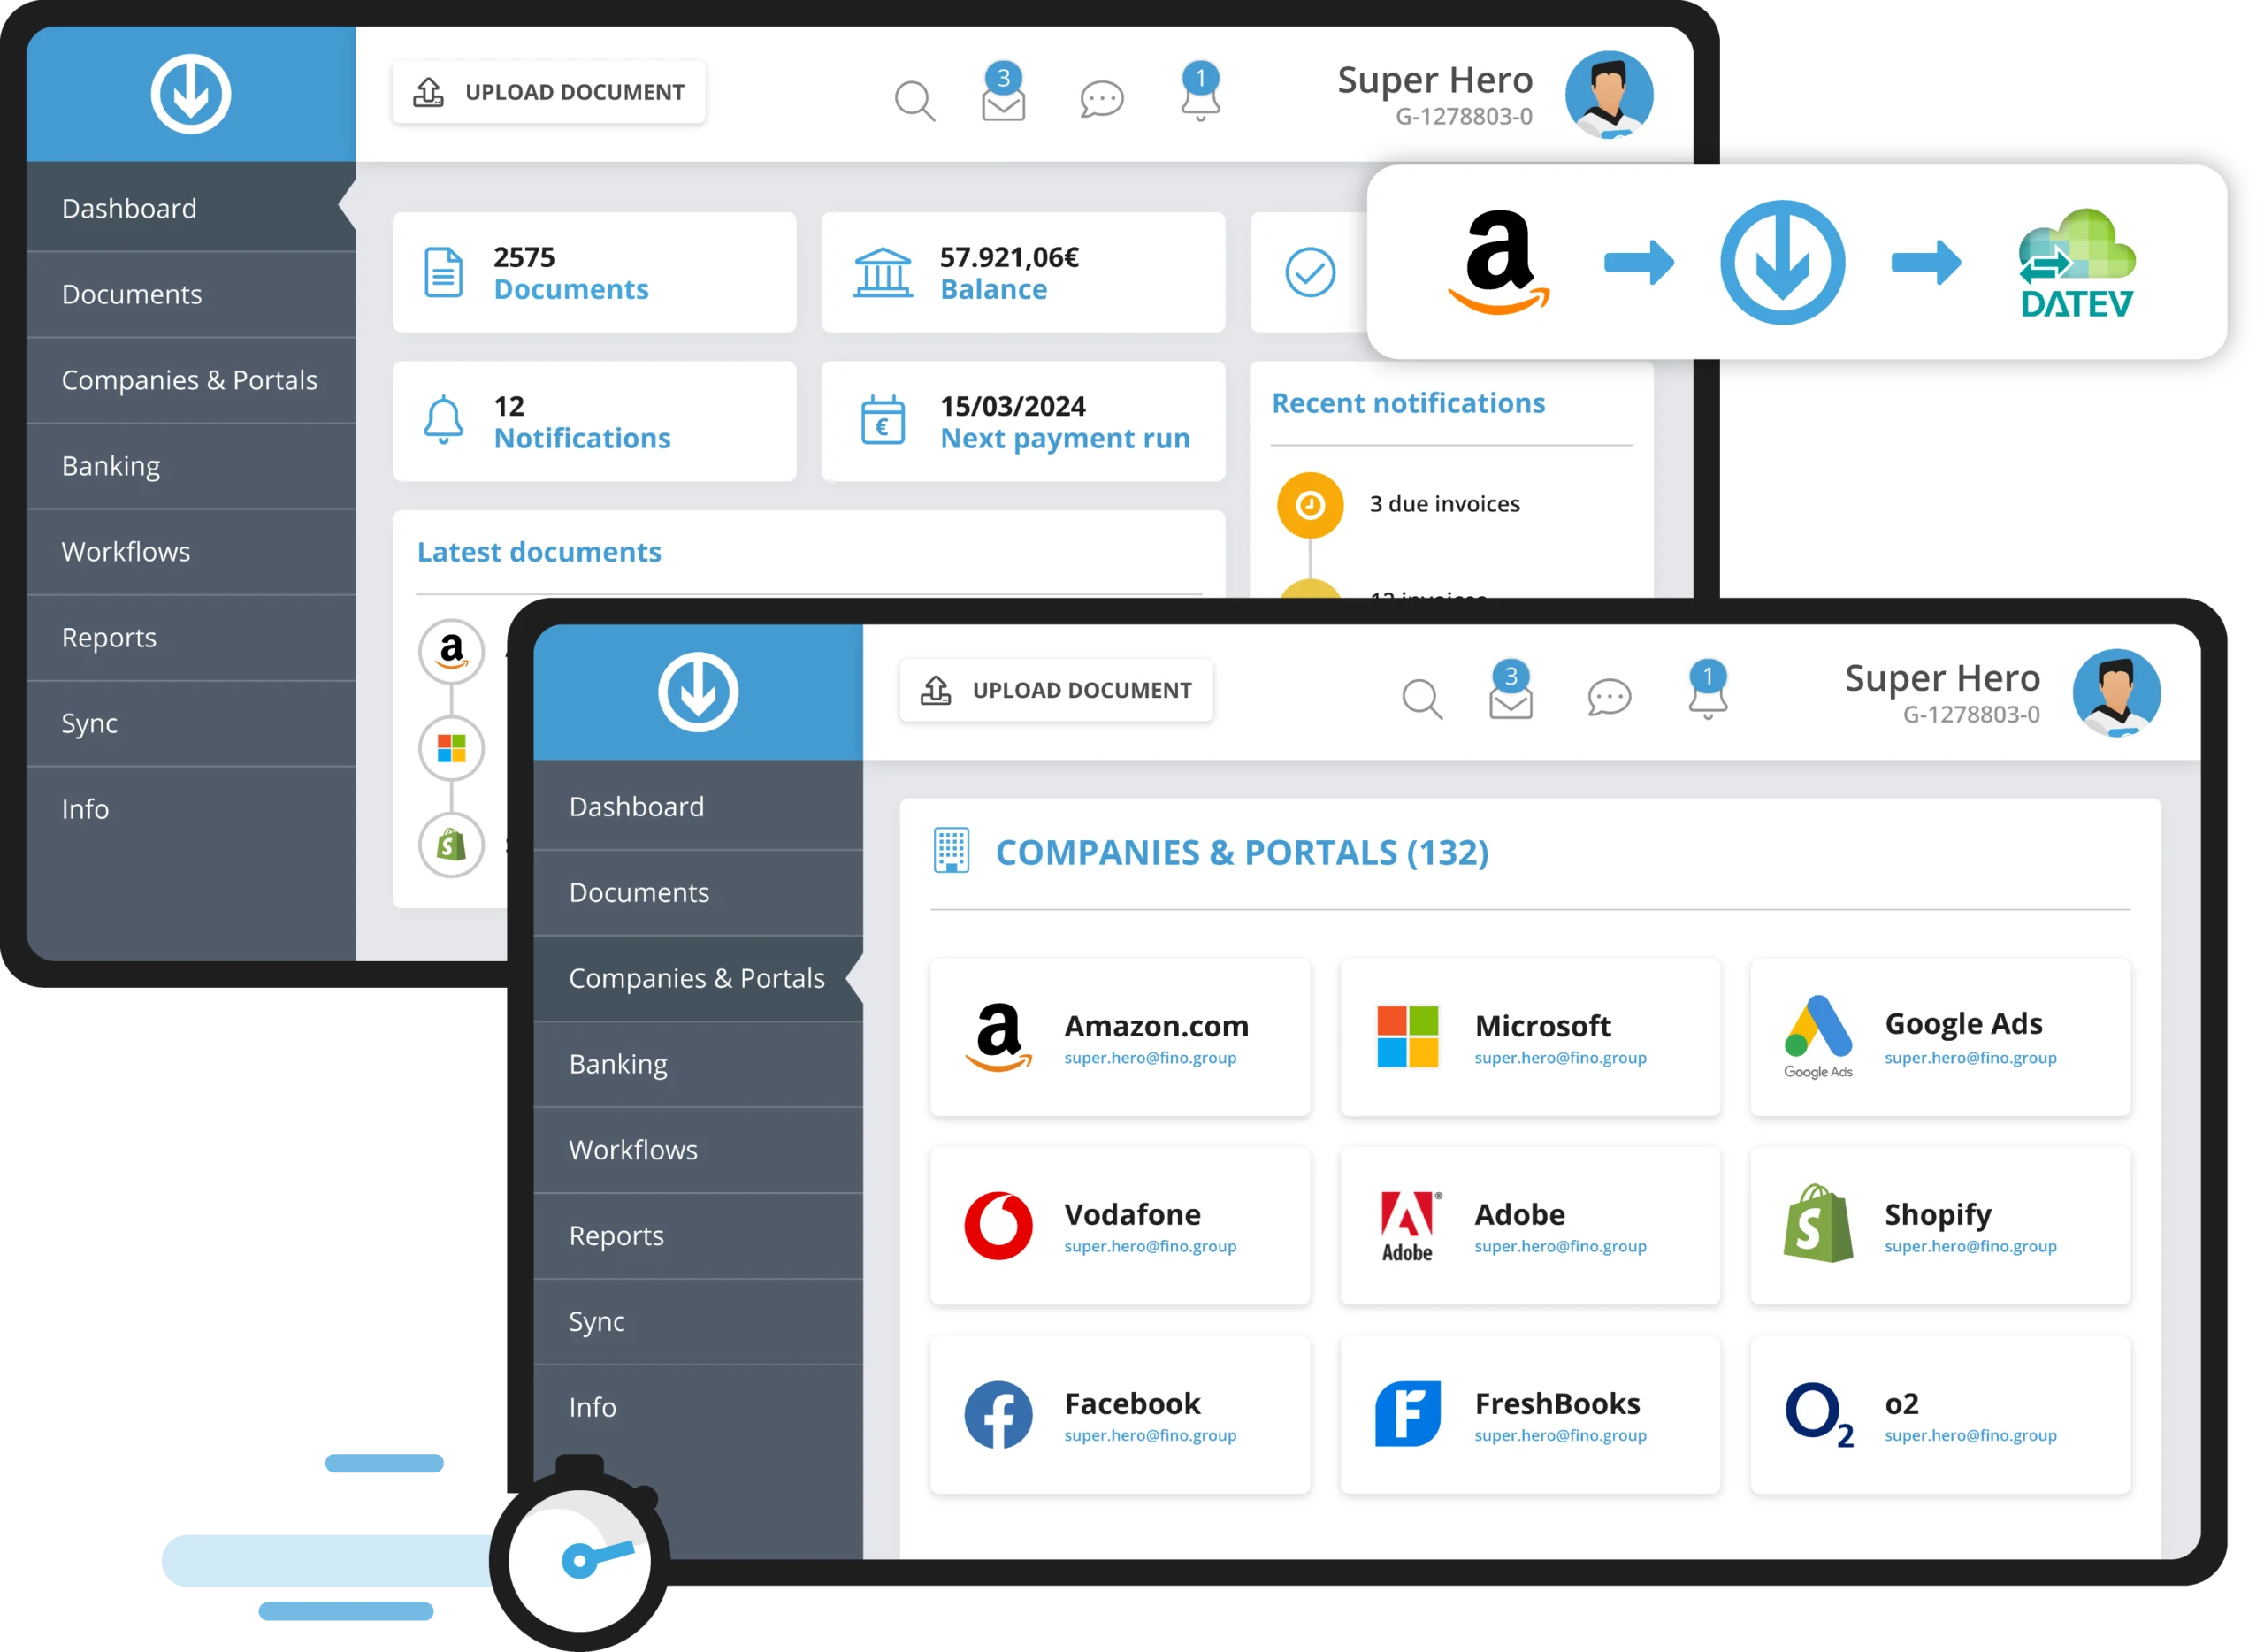Select Documents in the back window sidebar

191,294
